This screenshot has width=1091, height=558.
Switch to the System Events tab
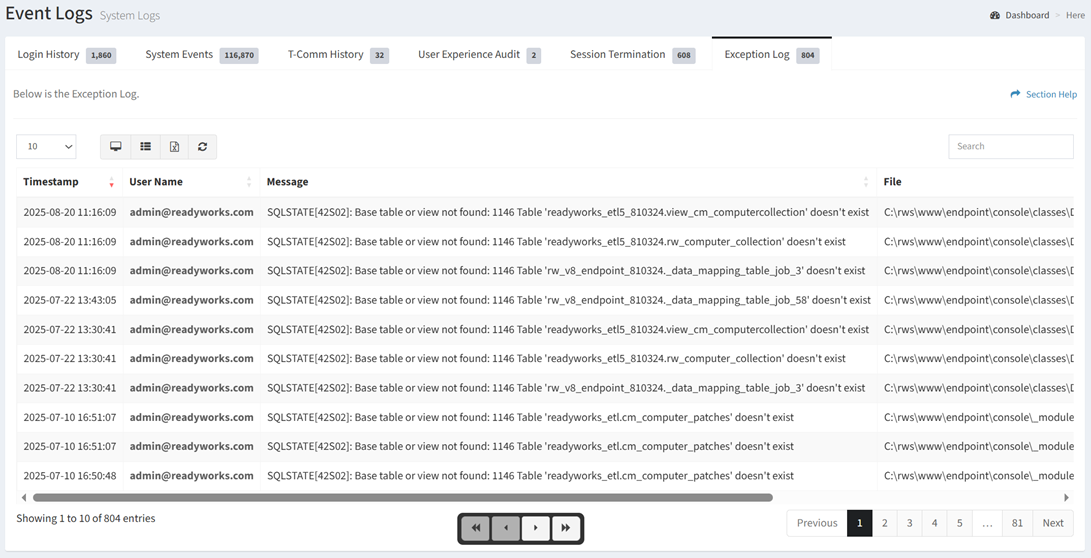[x=202, y=54]
